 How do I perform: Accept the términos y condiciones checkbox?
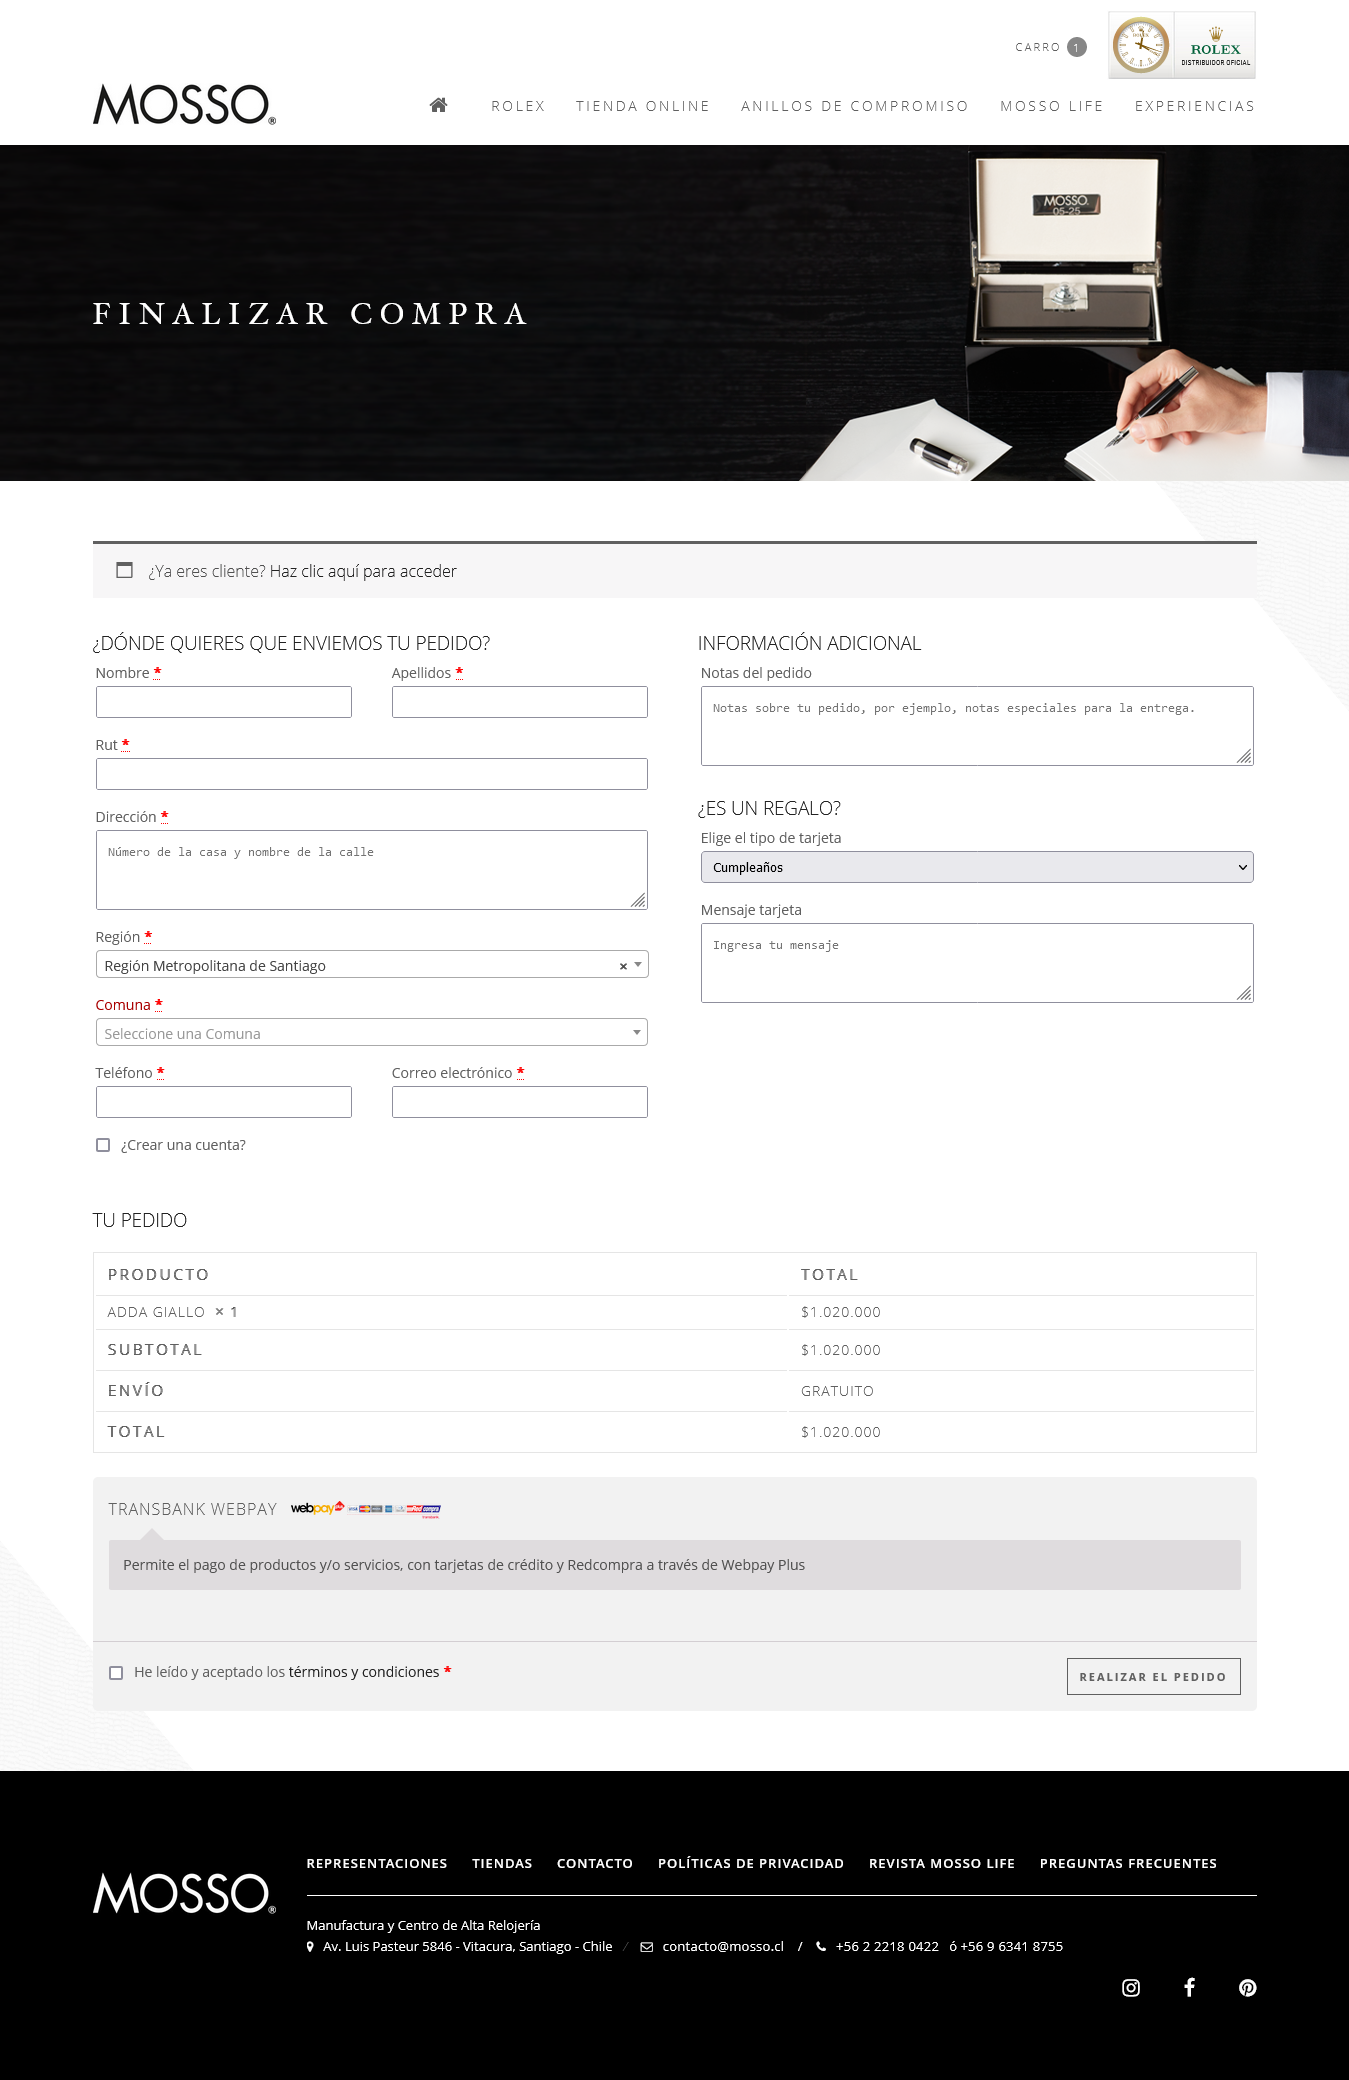click(116, 1673)
